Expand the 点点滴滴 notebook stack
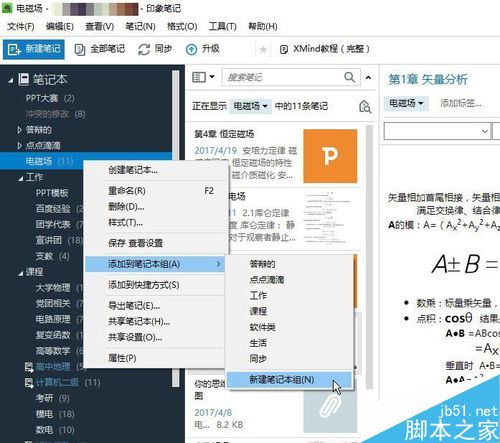This screenshot has height=443, width=500. (20, 145)
